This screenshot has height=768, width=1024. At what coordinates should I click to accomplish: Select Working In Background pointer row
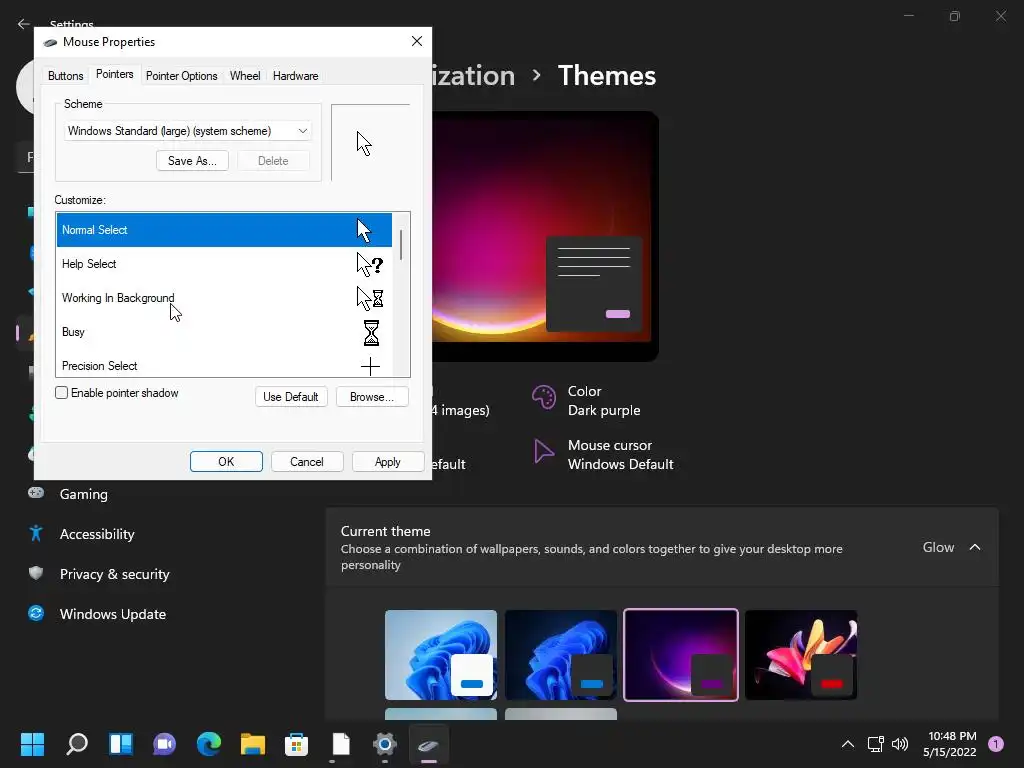click(224, 298)
